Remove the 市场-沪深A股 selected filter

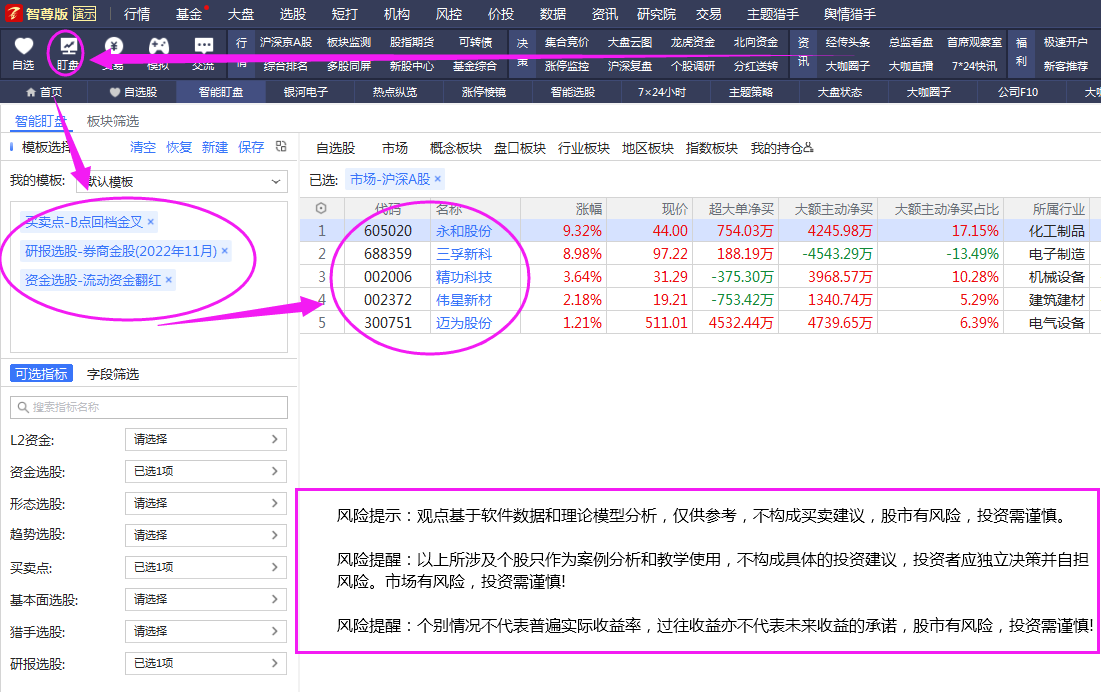(x=437, y=179)
